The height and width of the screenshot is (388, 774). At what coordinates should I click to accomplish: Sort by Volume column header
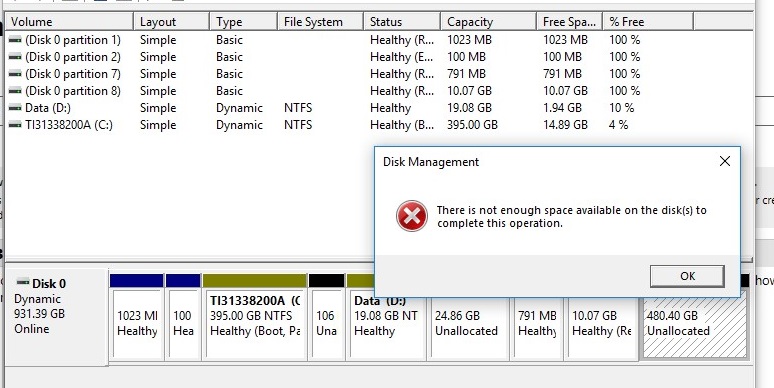coord(70,22)
